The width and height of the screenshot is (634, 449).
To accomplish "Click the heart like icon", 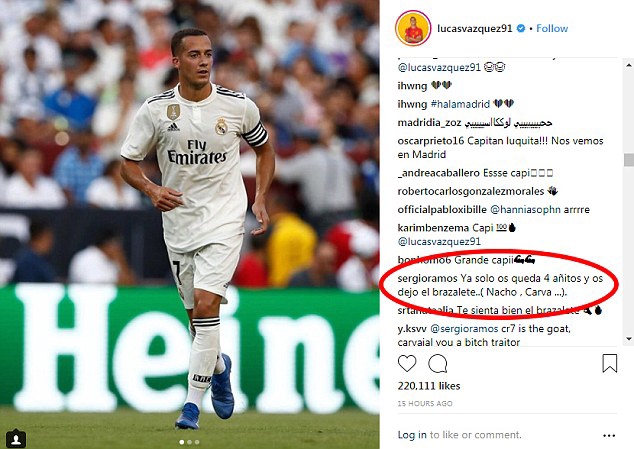I will click(407, 363).
